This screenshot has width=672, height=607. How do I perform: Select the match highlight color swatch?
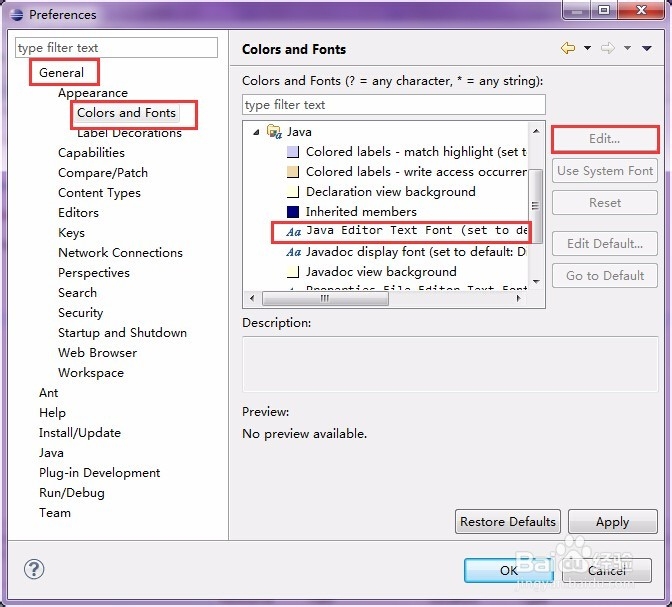click(x=293, y=152)
